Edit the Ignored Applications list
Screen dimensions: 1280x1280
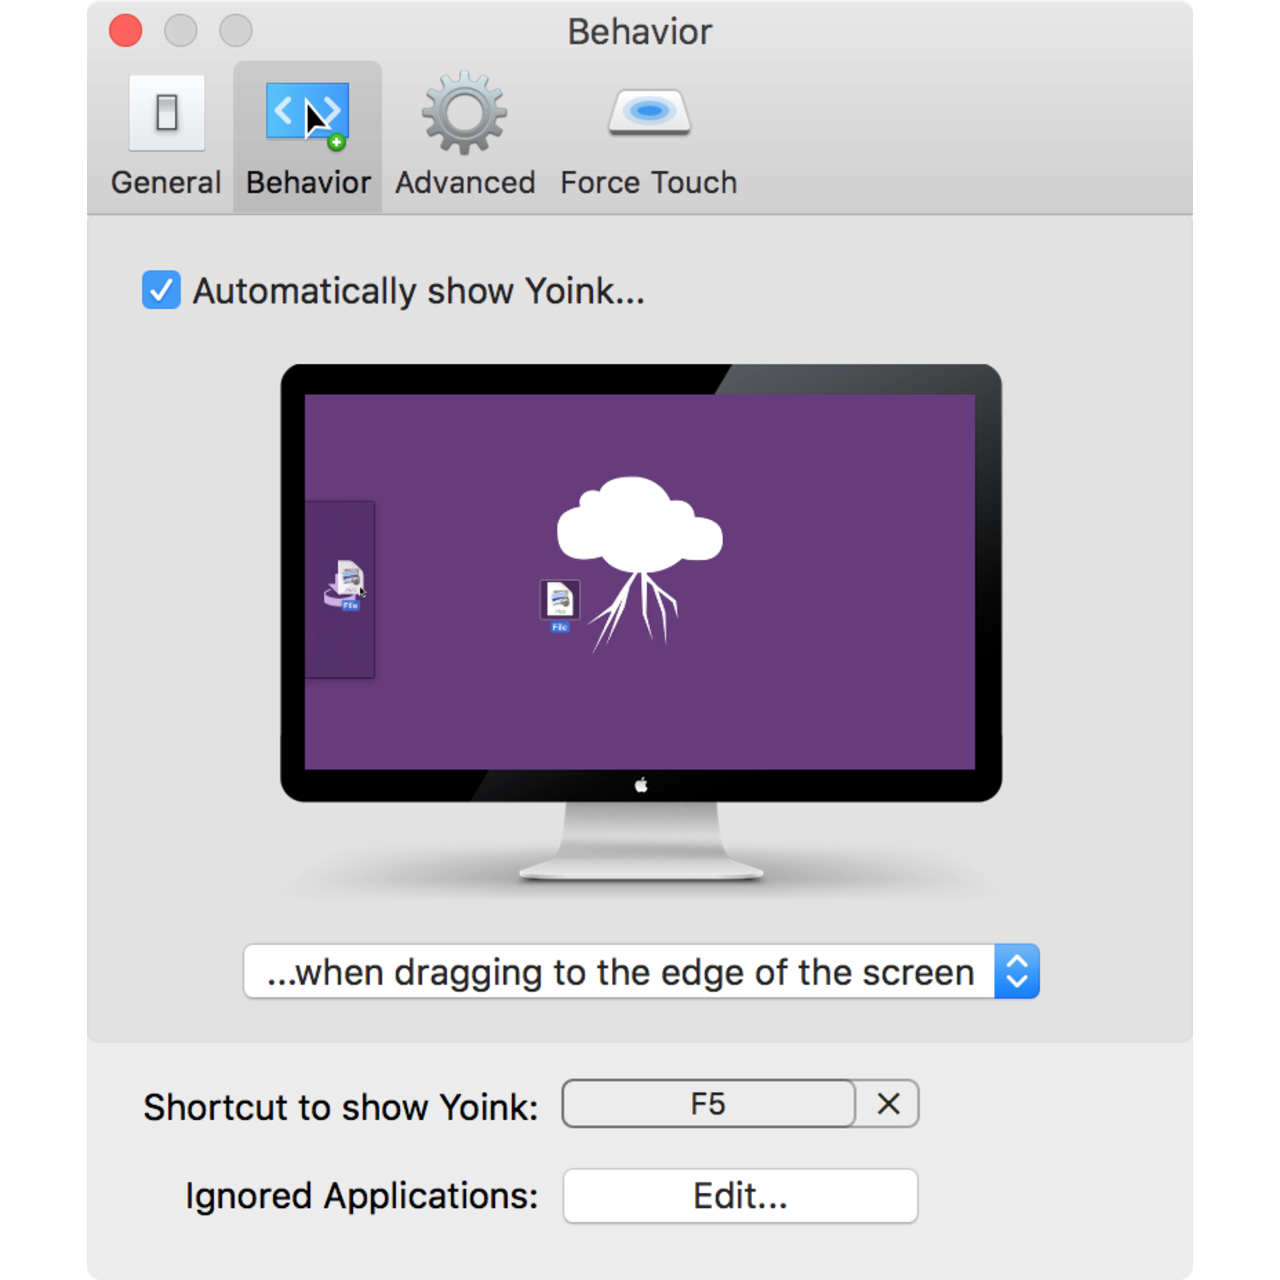740,1196
